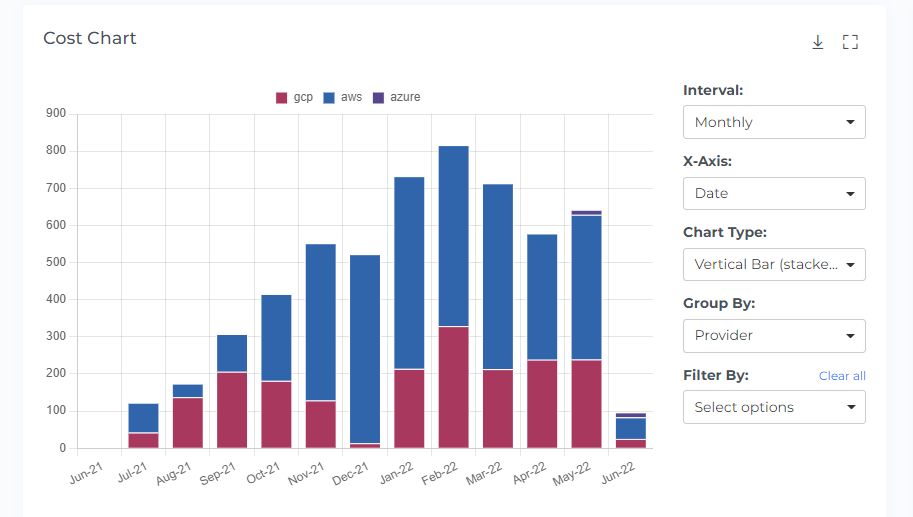Screen dimensions: 913x517
Task: Click the download chart icon
Action: 817,42
